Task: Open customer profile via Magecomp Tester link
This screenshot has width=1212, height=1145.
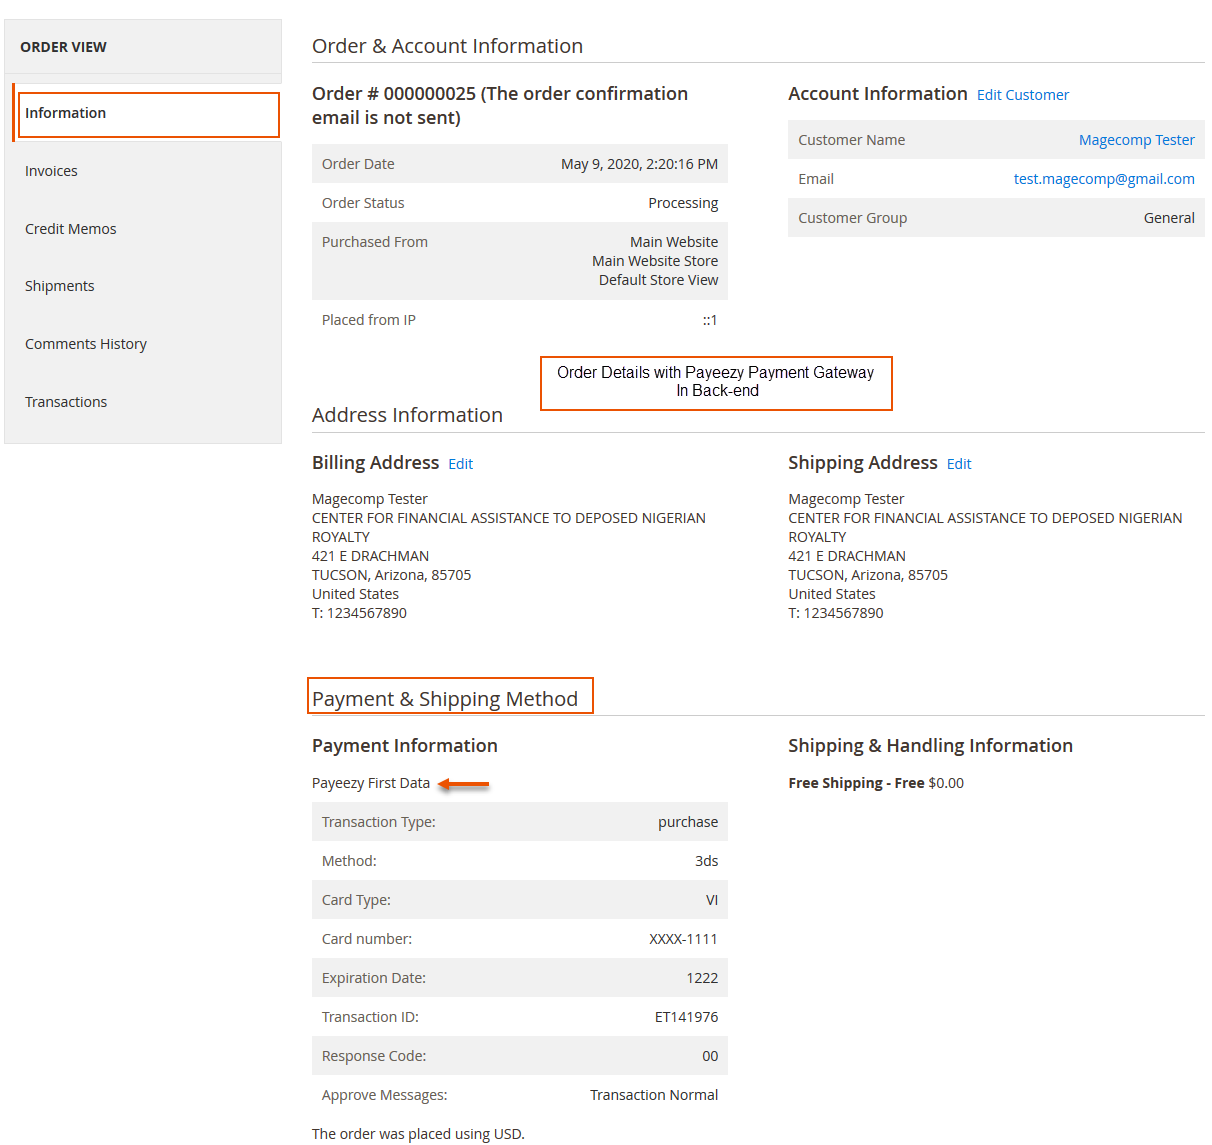Action: click(x=1136, y=139)
